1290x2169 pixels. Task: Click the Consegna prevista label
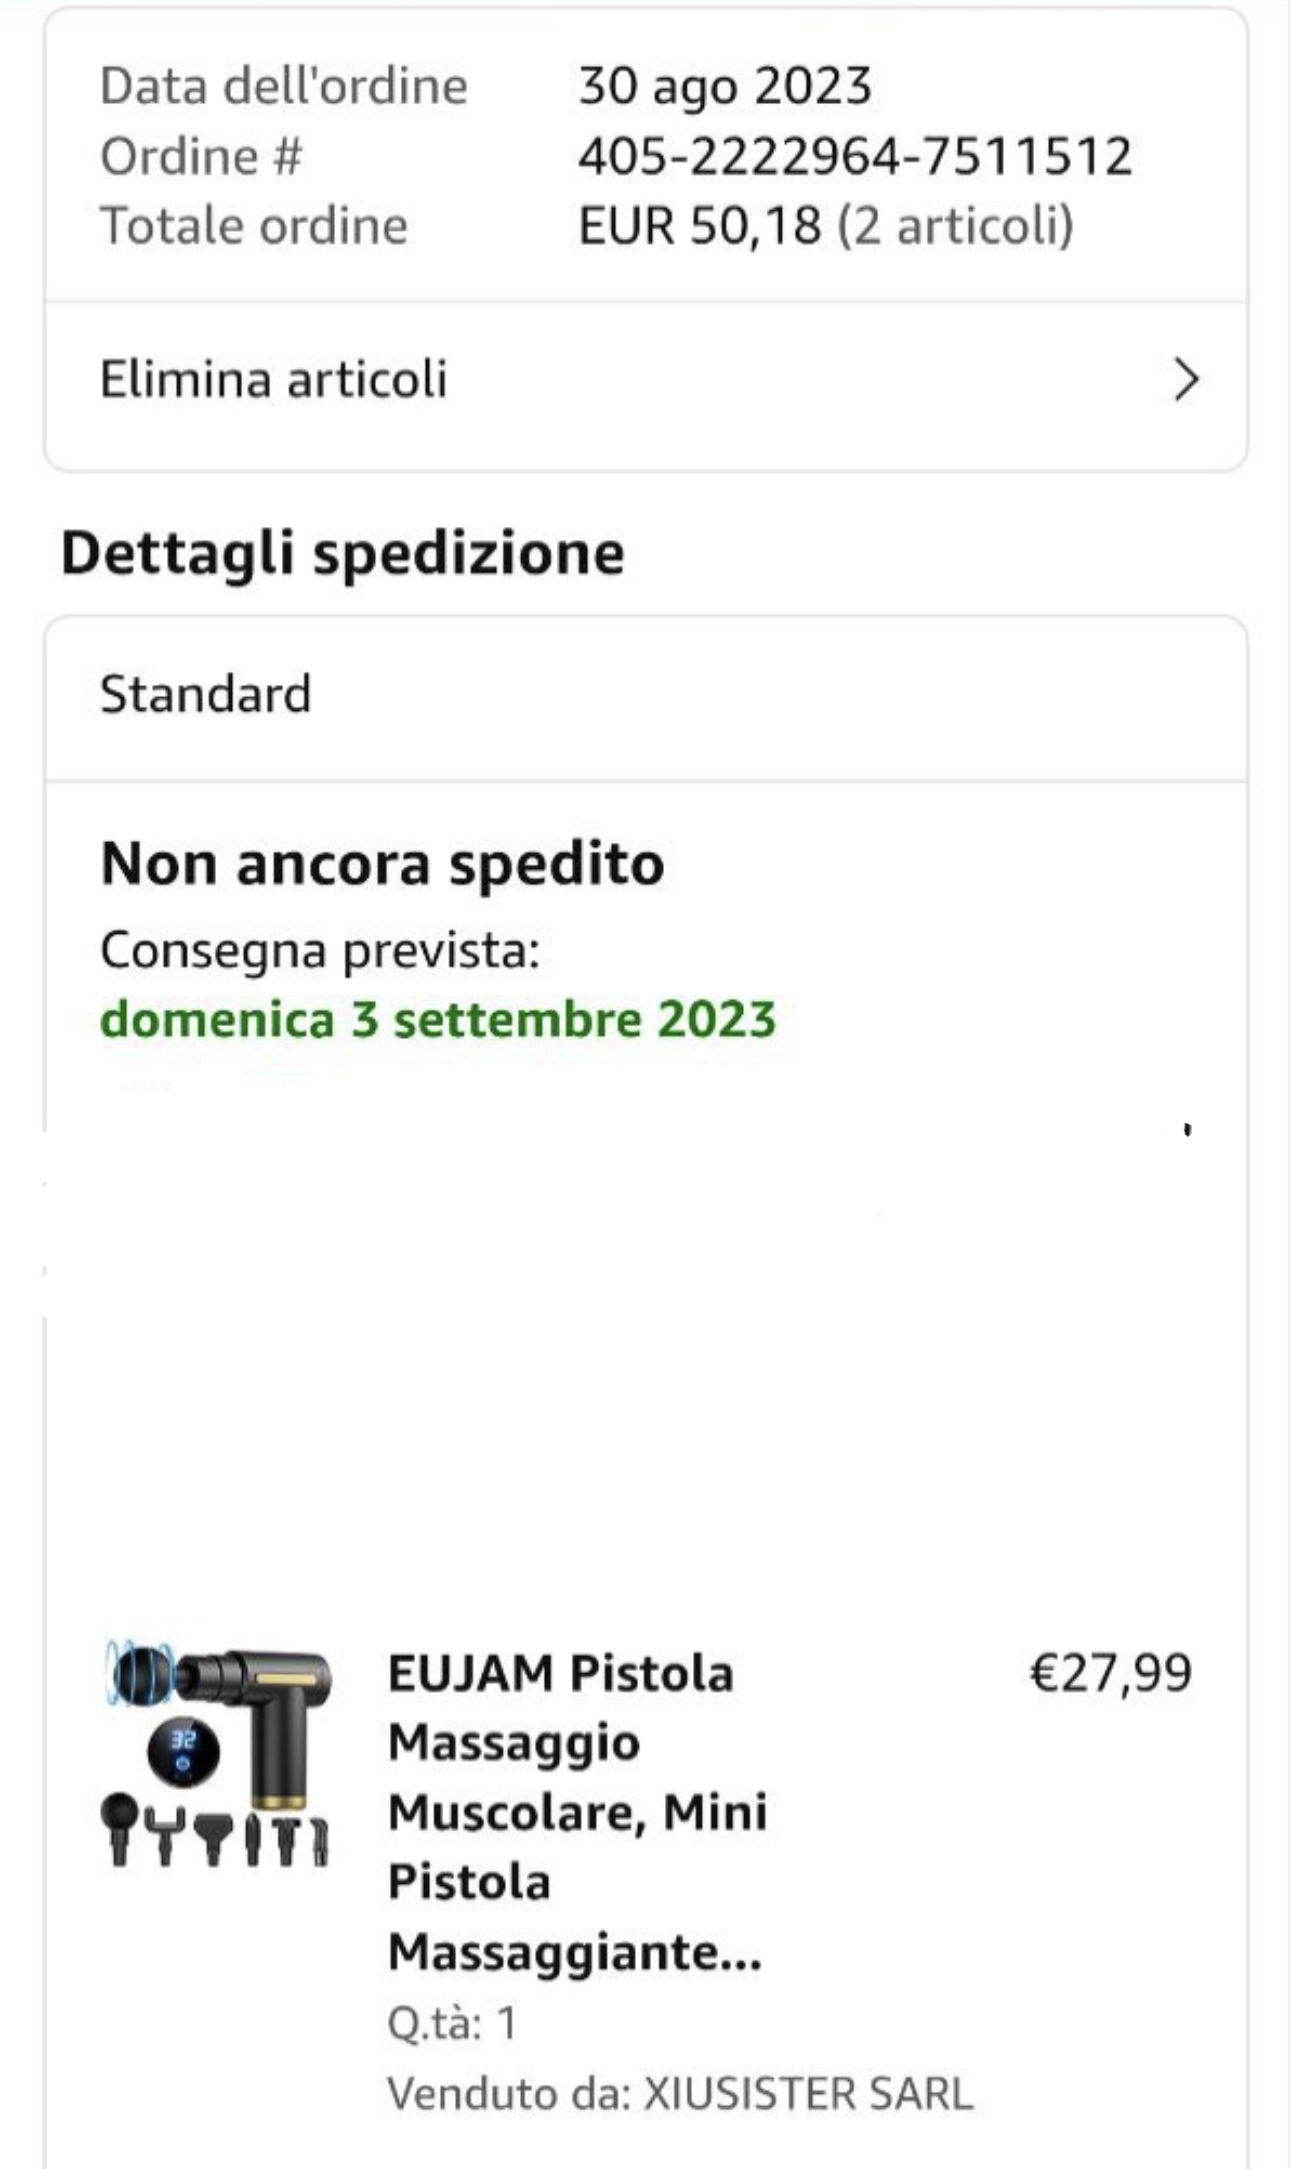click(320, 951)
